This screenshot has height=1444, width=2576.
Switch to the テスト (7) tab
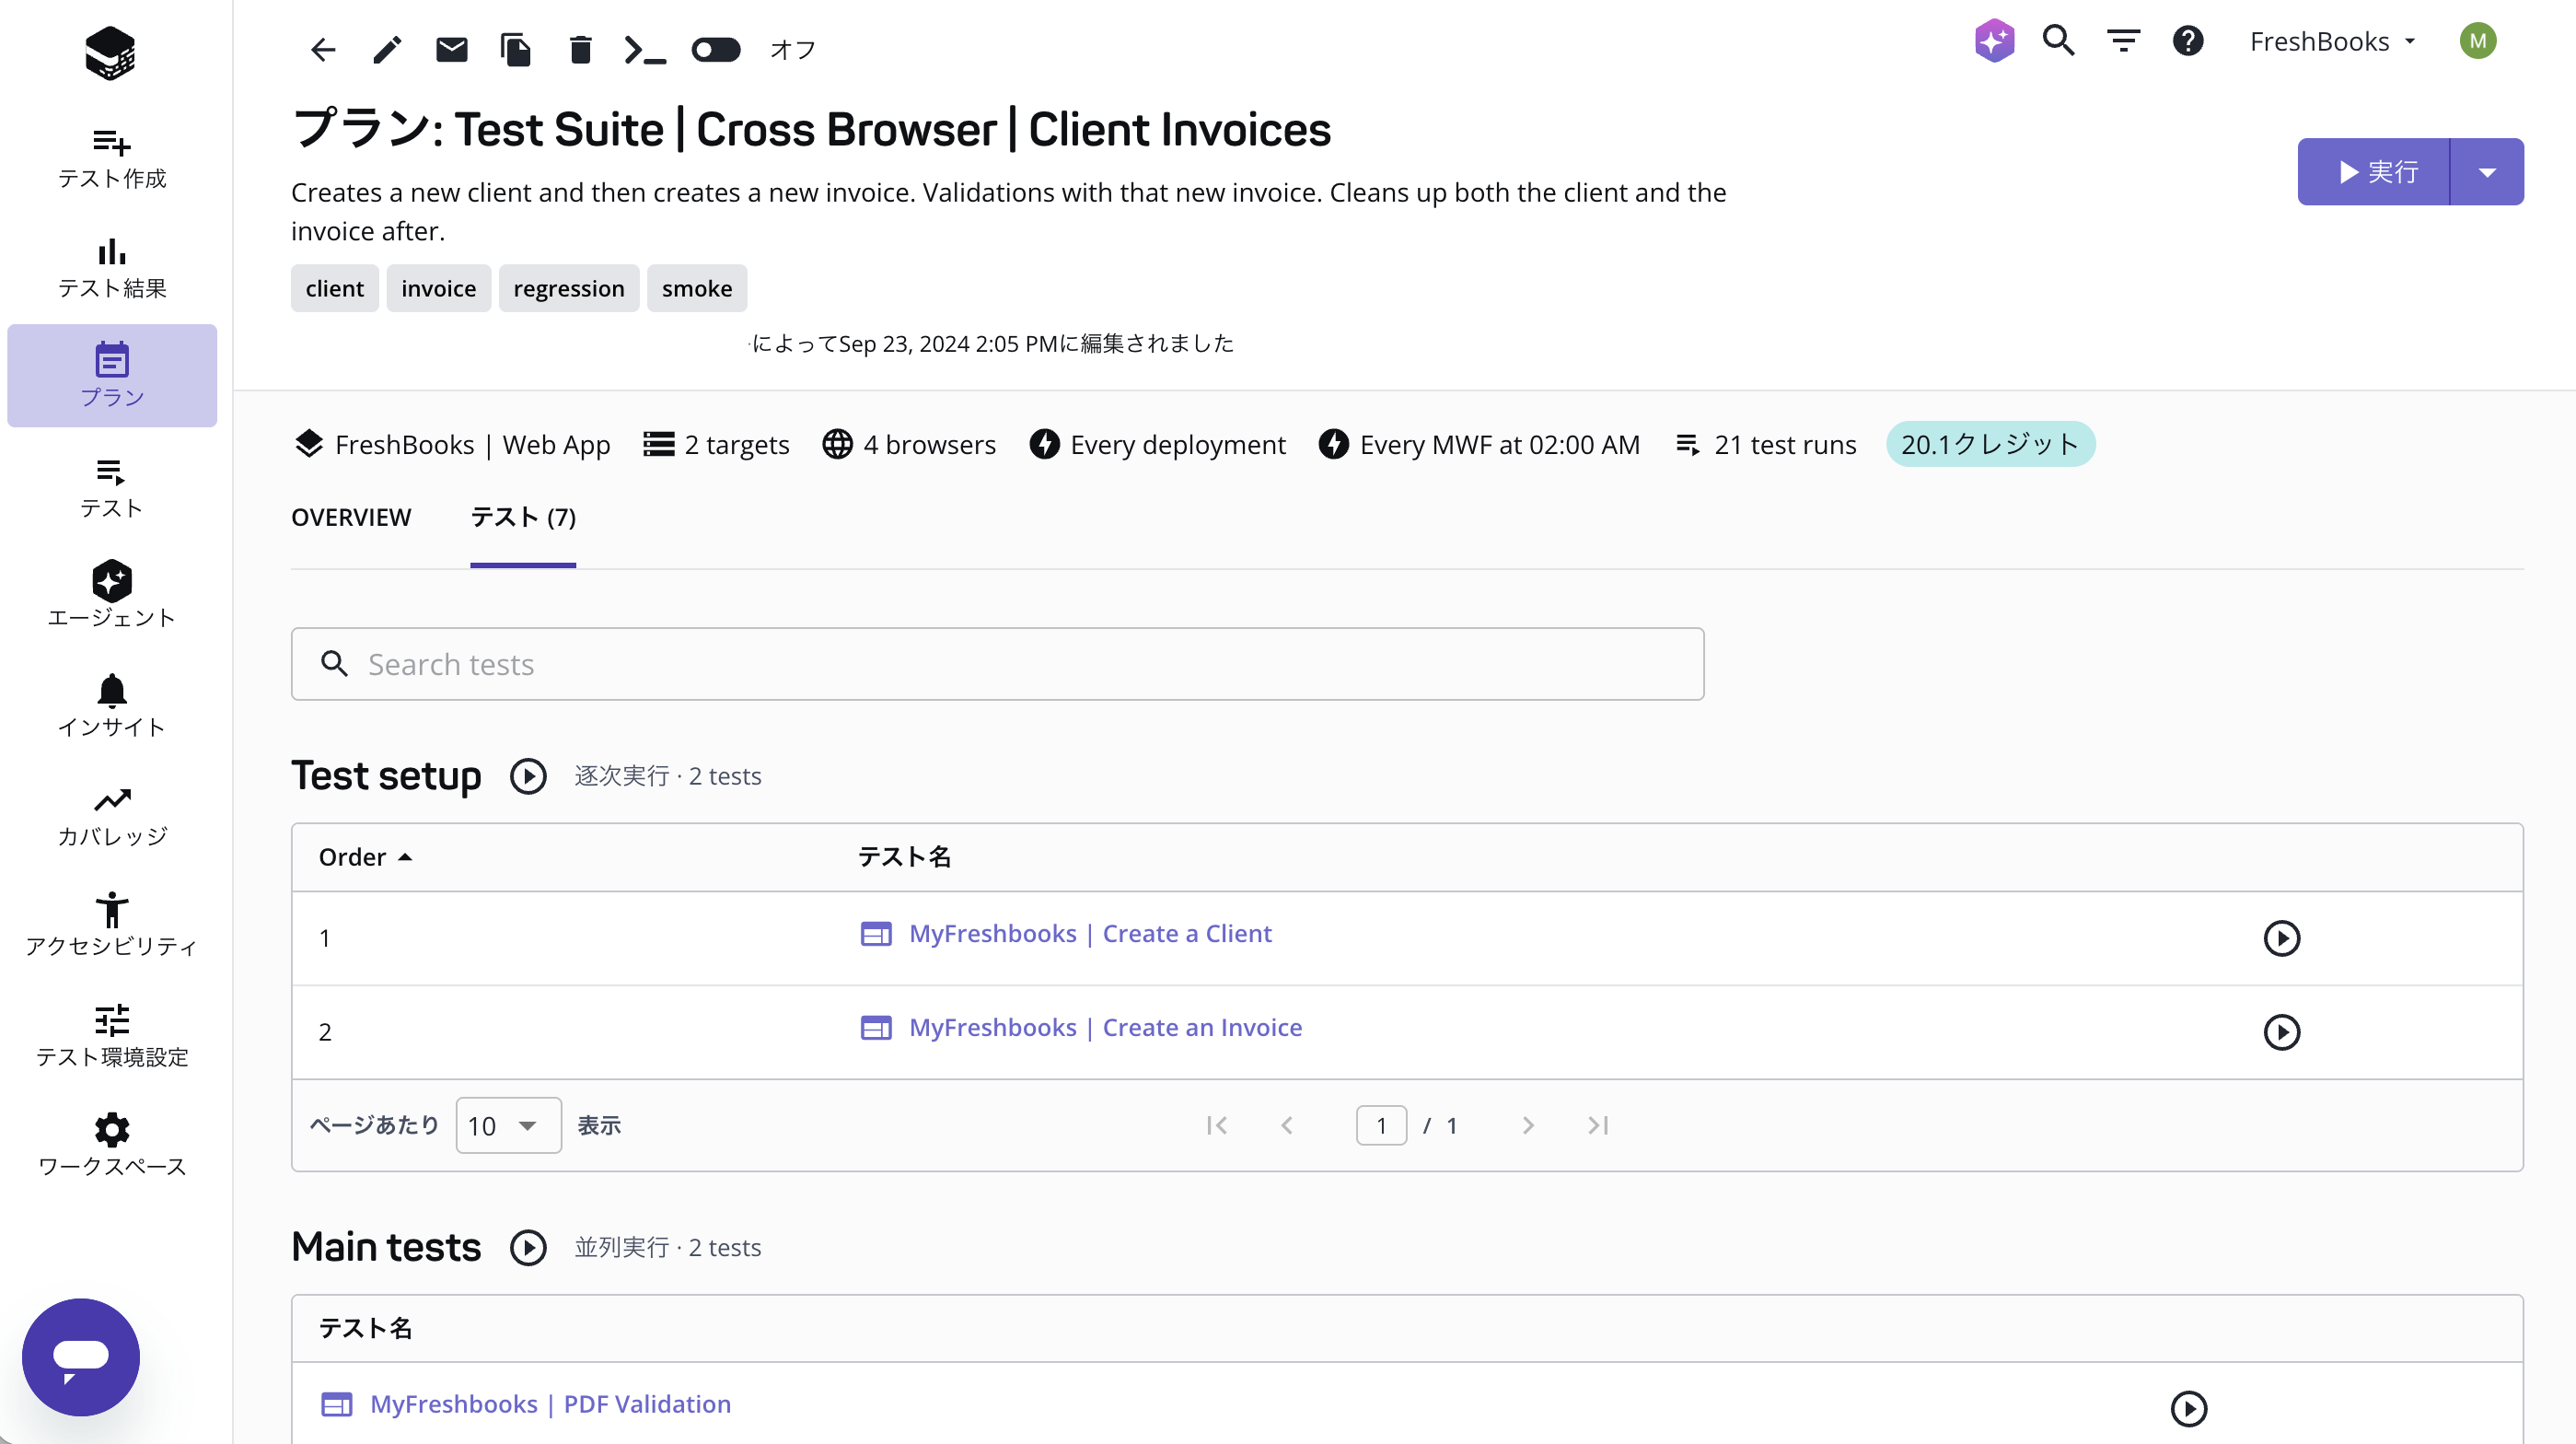click(x=523, y=517)
